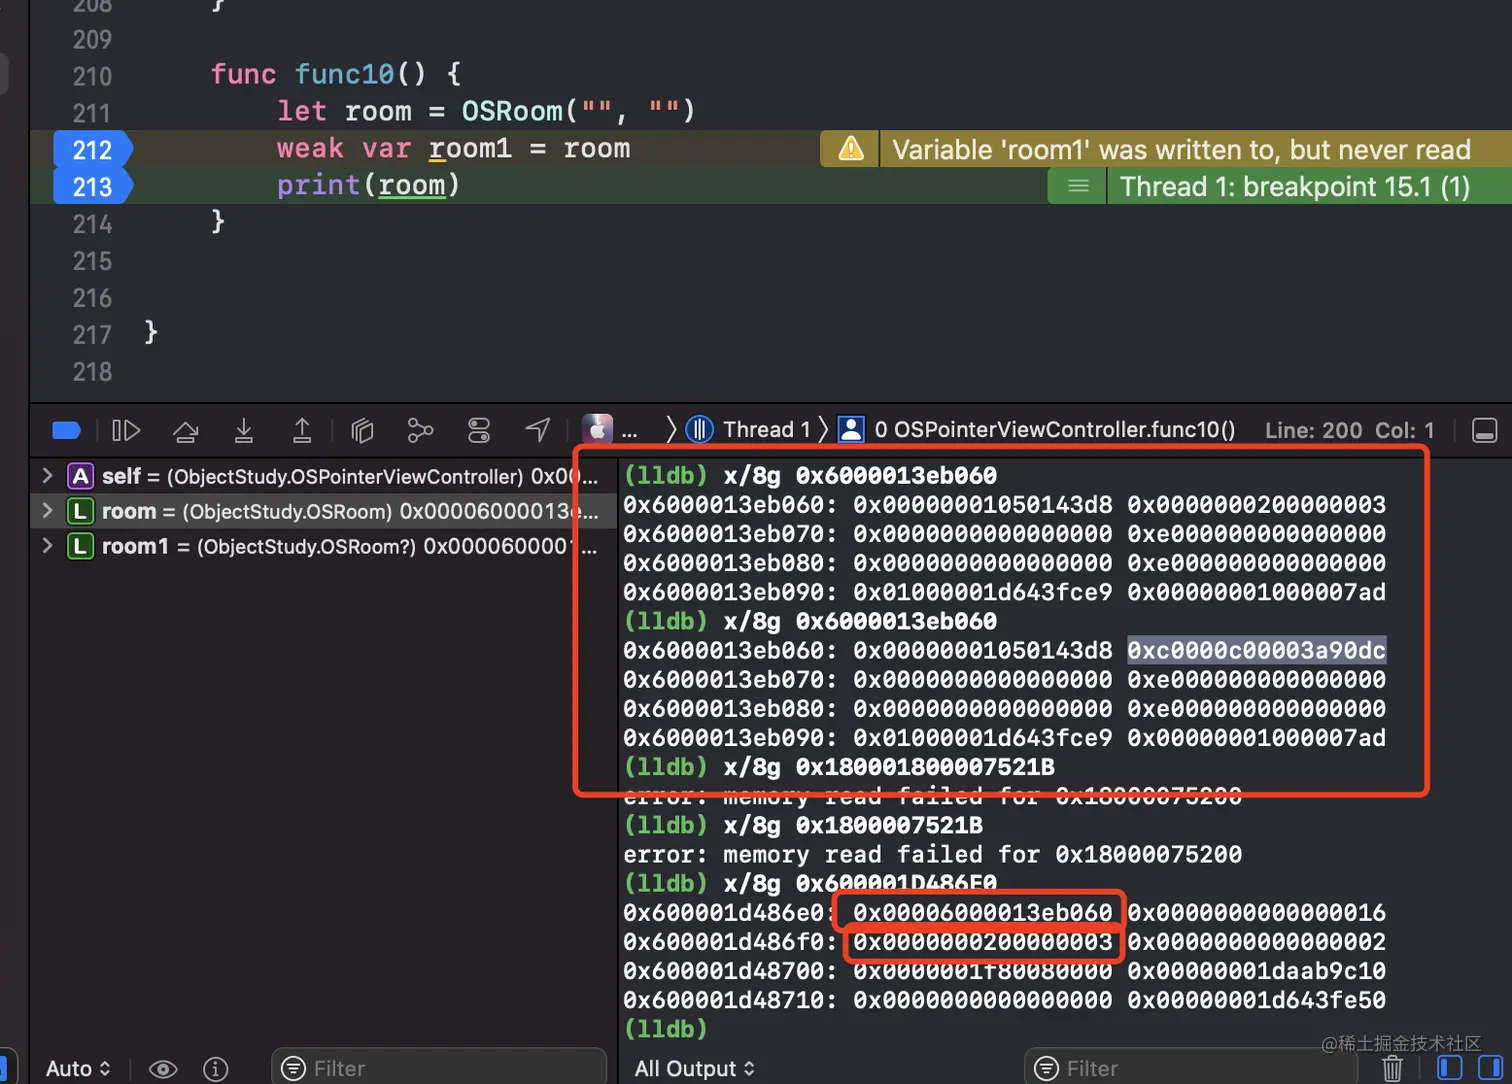Select Thread 1 in the debug path bar
Screen dimensions: 1512x1084
coord(766,430)
